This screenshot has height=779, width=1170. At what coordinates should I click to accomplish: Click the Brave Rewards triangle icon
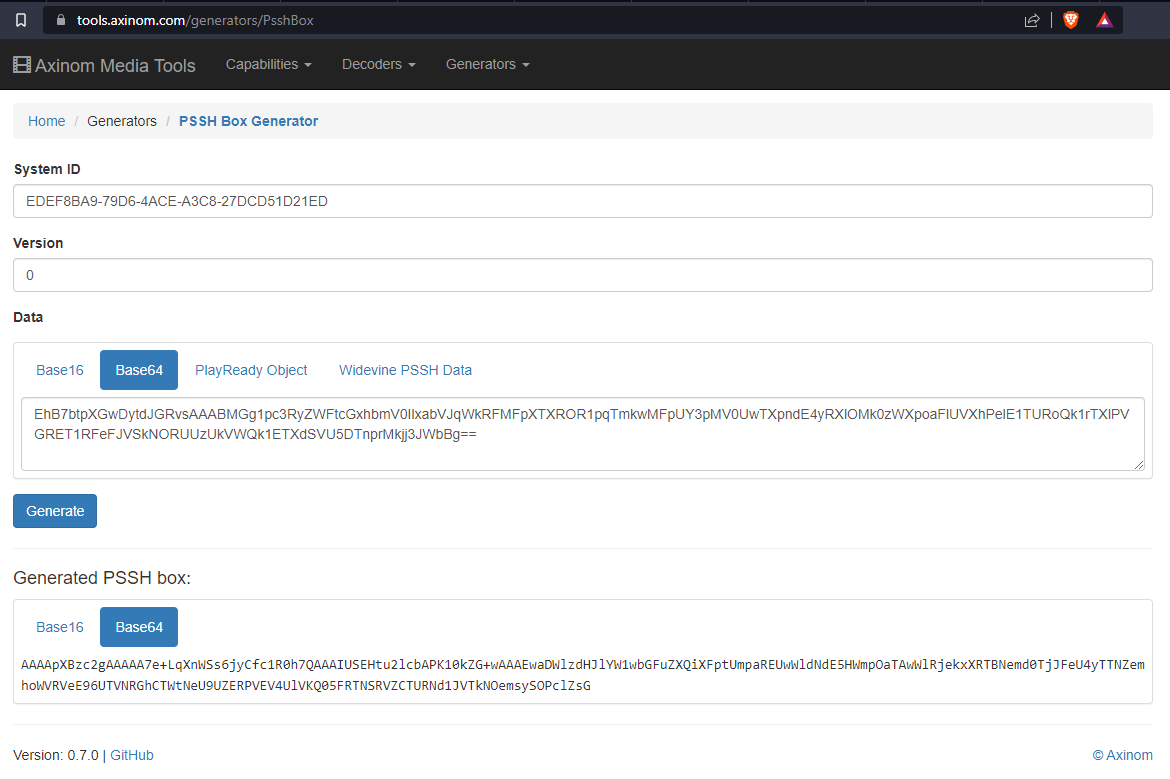coord(1104,20)
